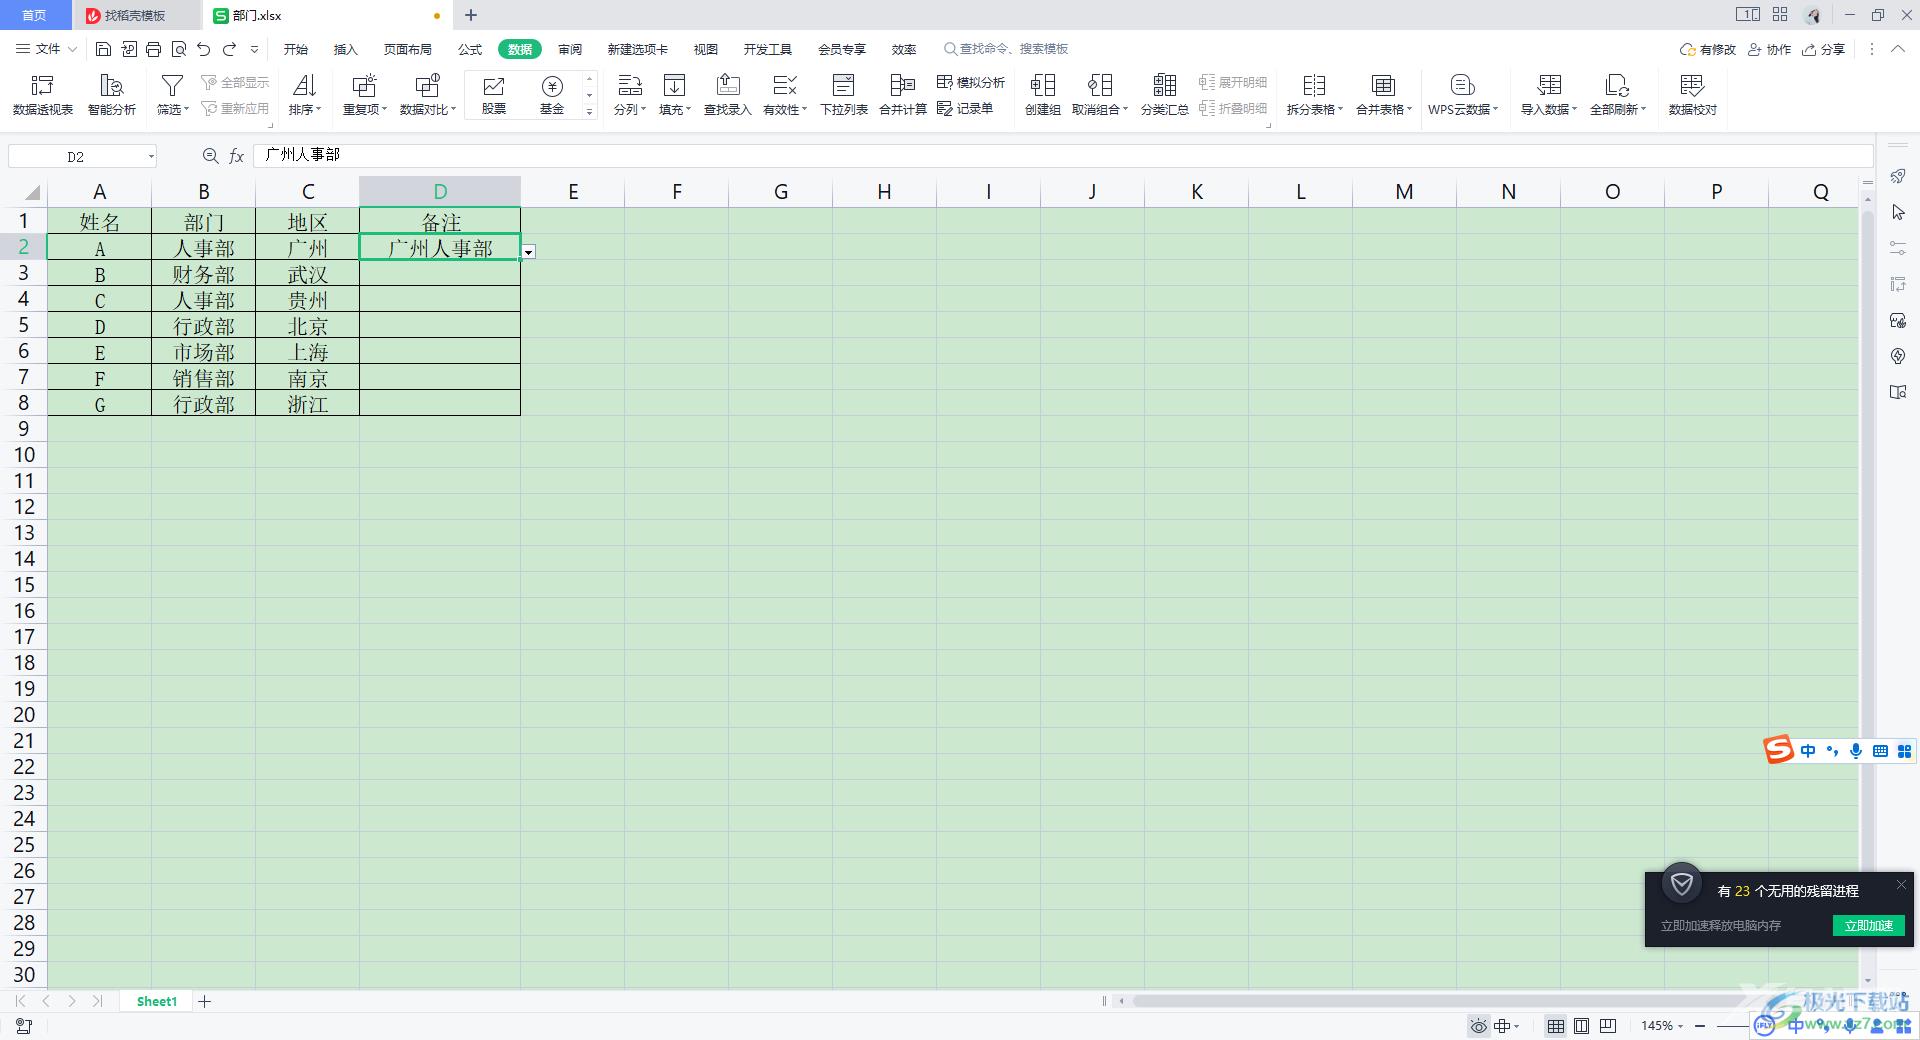
Task: Open the 数据透视表 pivot table tool
Action: click(43, 95)
